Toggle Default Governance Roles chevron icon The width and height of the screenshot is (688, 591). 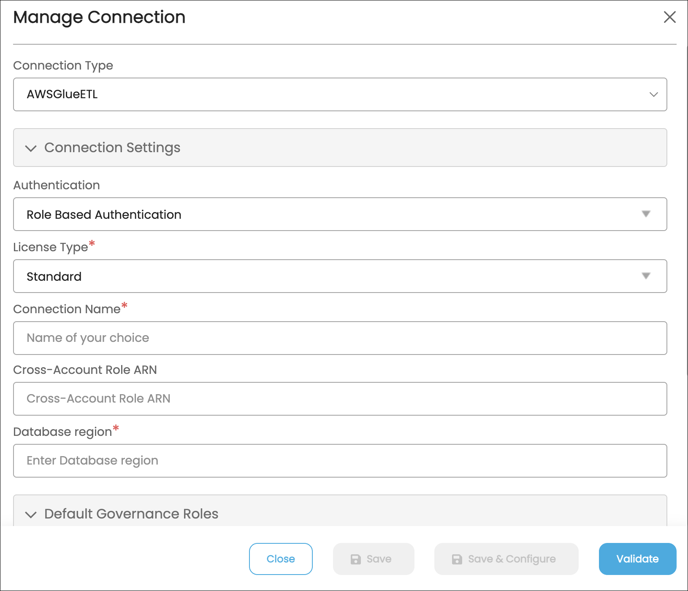(31, 514)
